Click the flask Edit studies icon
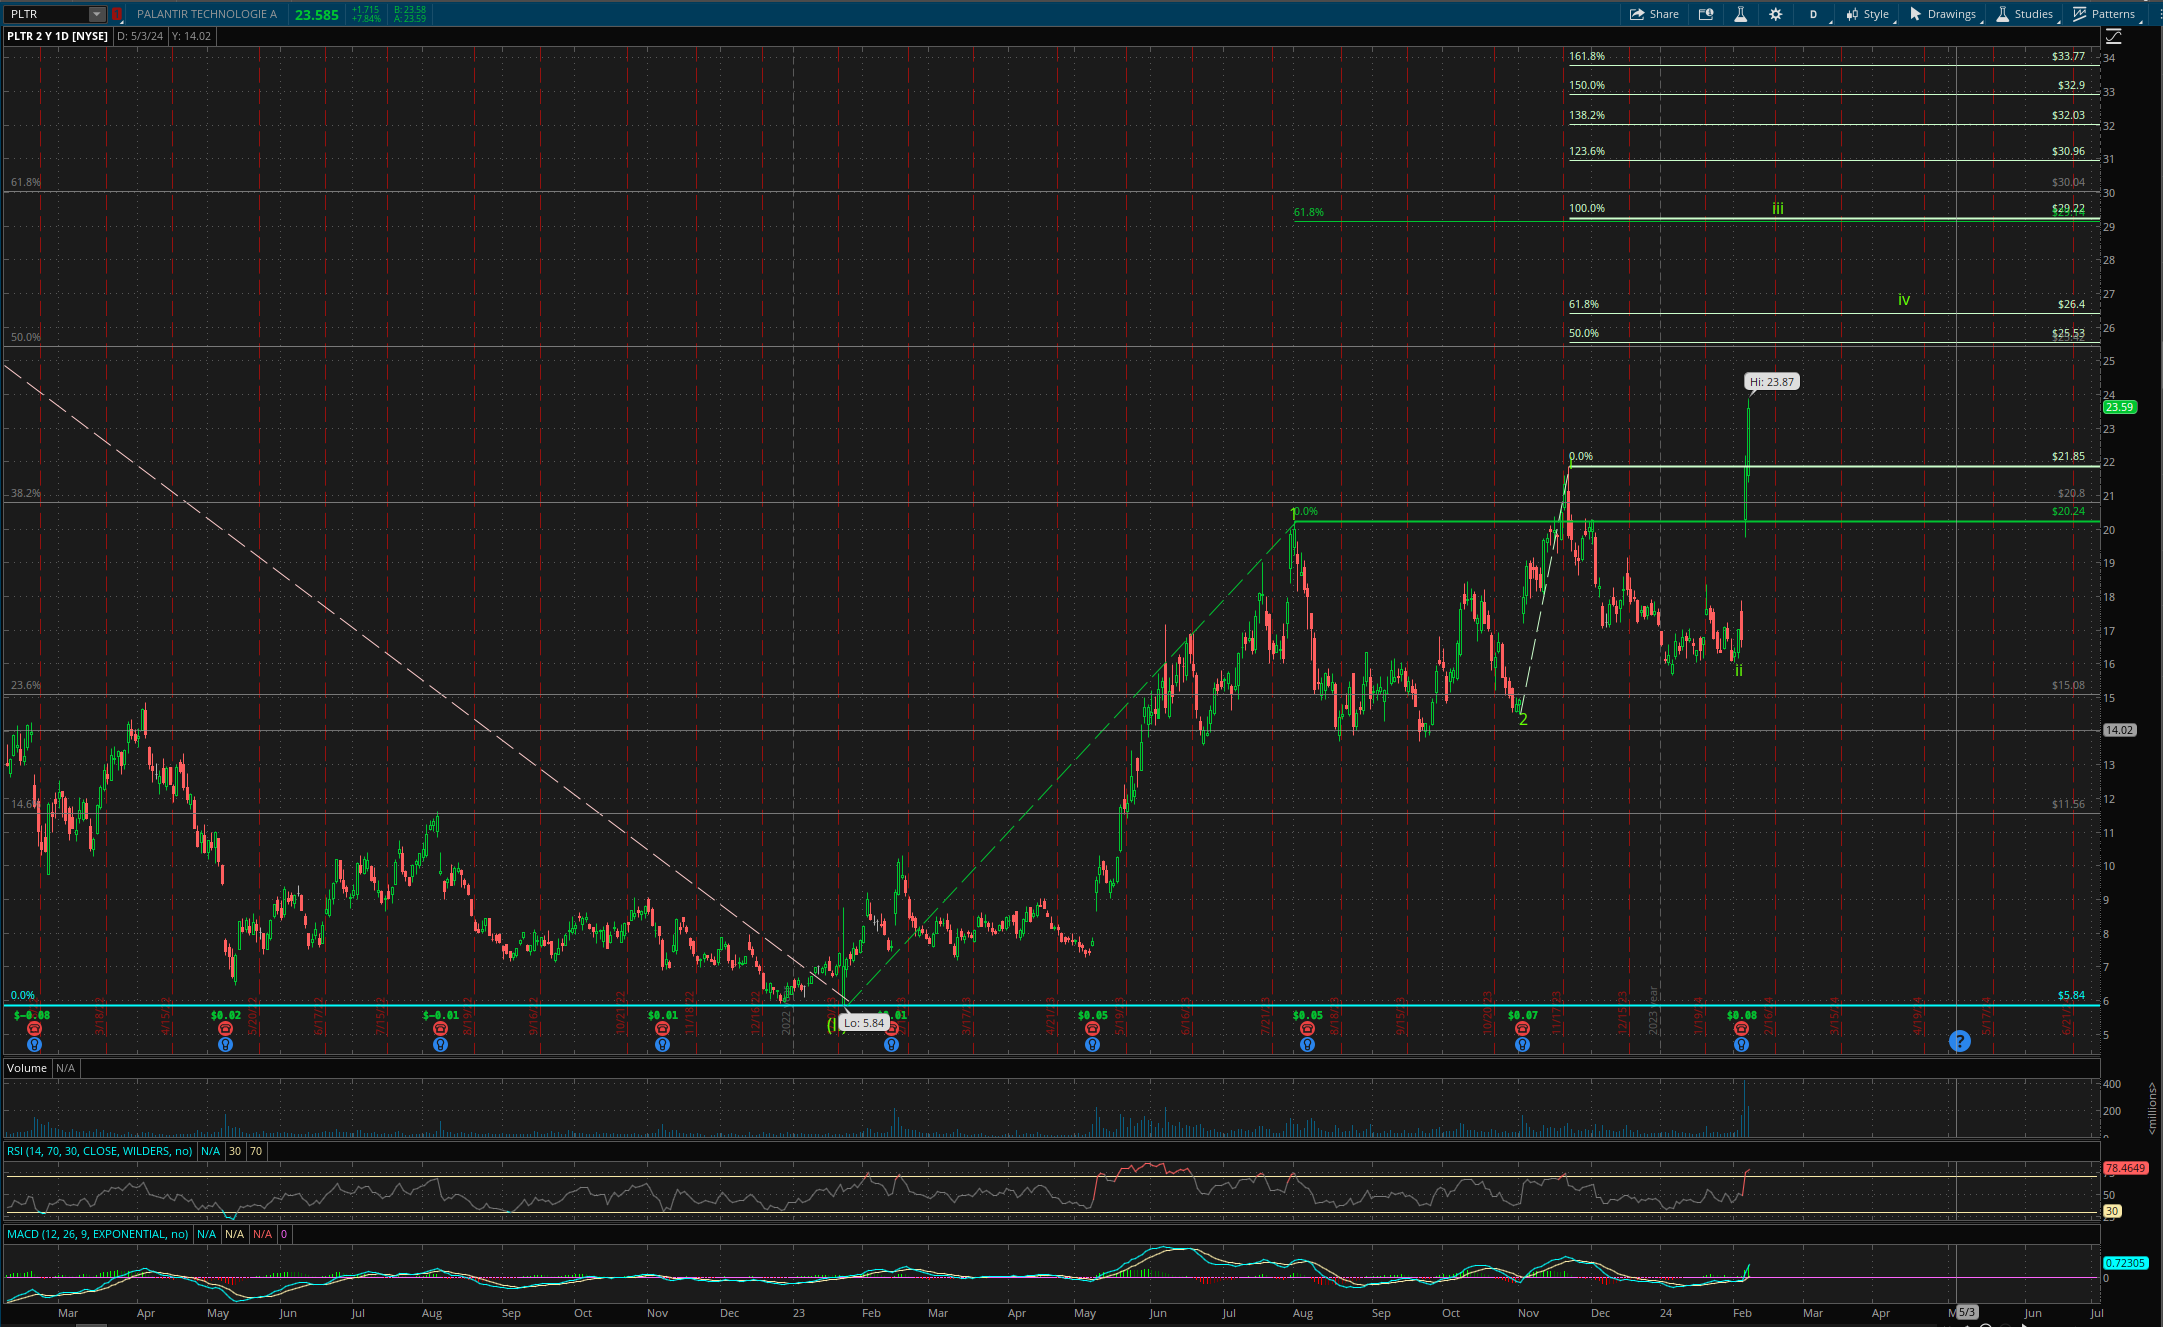Viewport: 2163px width, 1327px height. 1740,14
